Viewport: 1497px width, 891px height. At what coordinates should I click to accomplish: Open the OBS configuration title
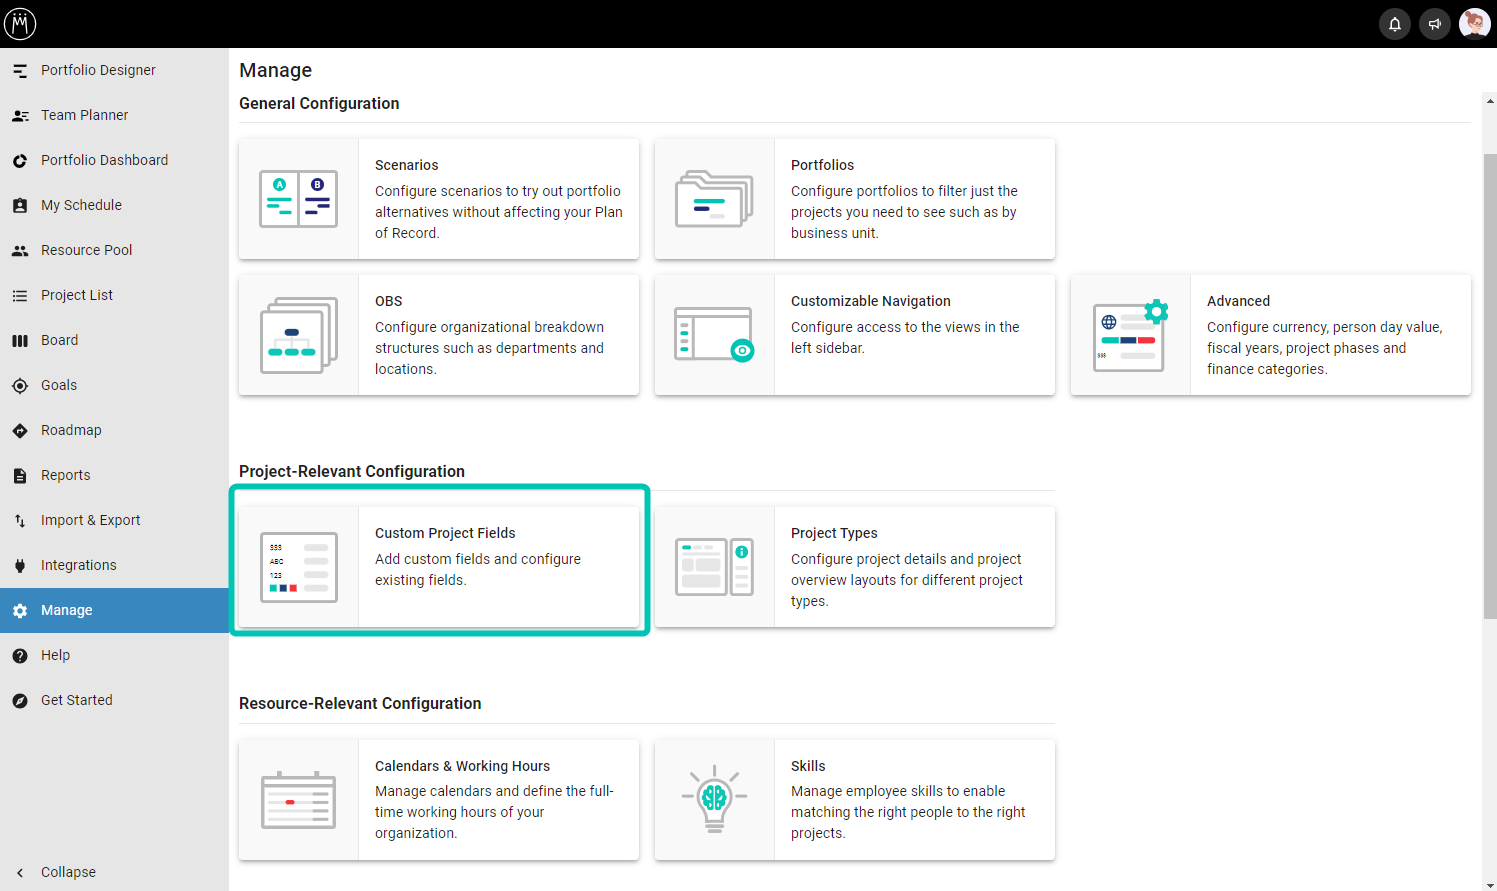[388, 301]
